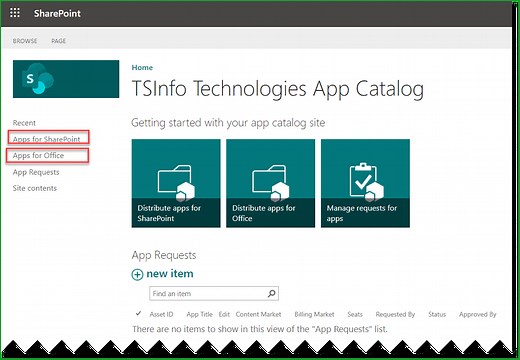Click the Edit column header
Image resolution: width=520 pixels, height=360 pixels.
click(224, 314)
